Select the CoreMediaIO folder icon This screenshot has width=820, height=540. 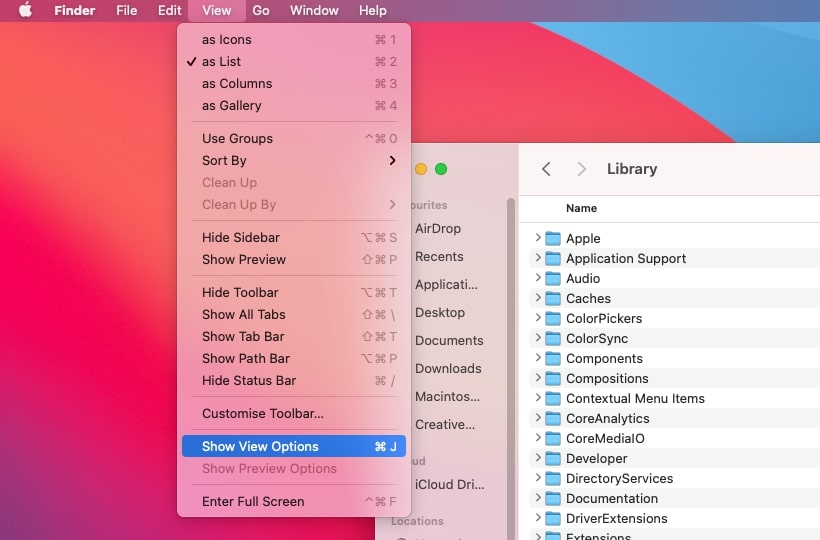tap(553, 438)
